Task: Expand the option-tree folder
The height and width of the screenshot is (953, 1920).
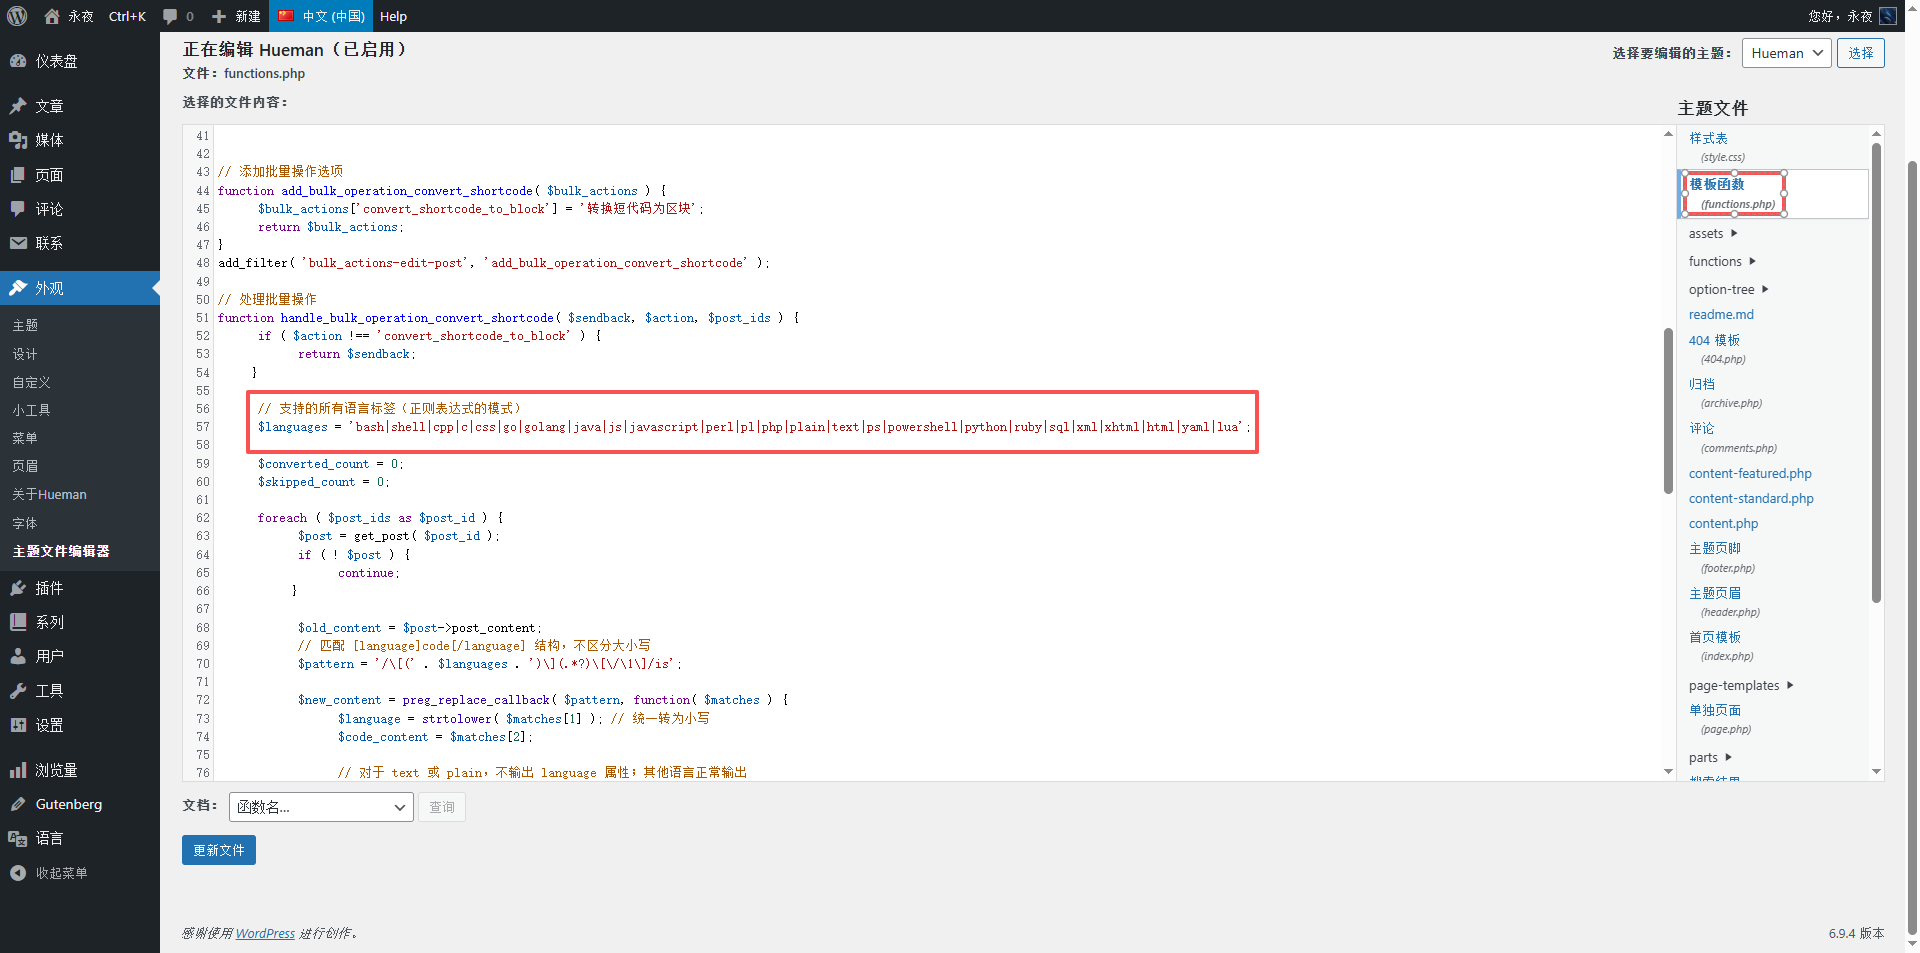Action: click(x=1729, y=289)
